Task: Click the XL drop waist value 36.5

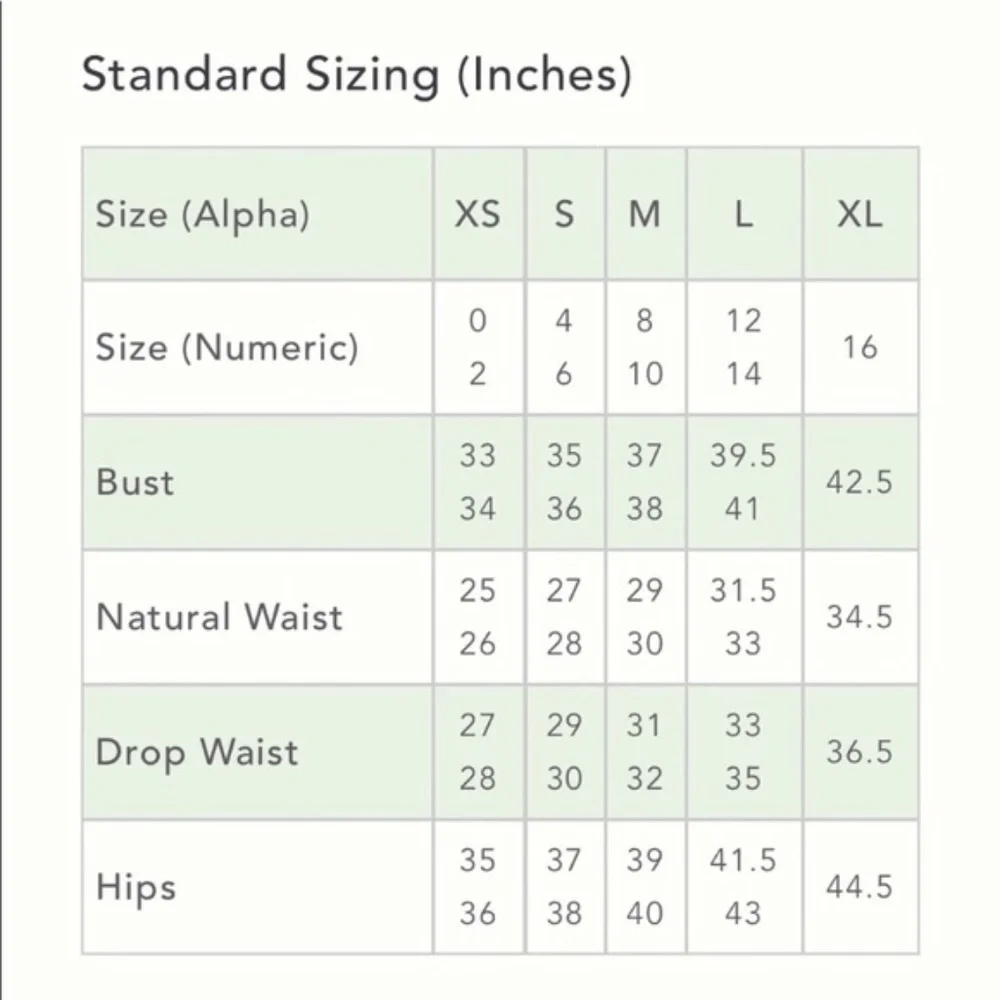Action: [x=860, y=752]
